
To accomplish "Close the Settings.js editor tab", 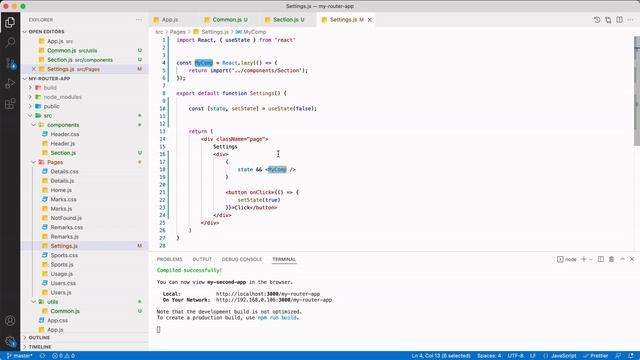I will (369, 20).
